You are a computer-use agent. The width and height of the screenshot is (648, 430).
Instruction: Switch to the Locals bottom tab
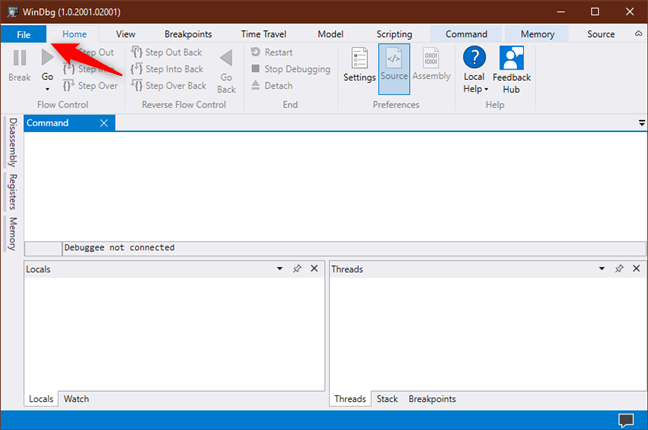[41, 399]
